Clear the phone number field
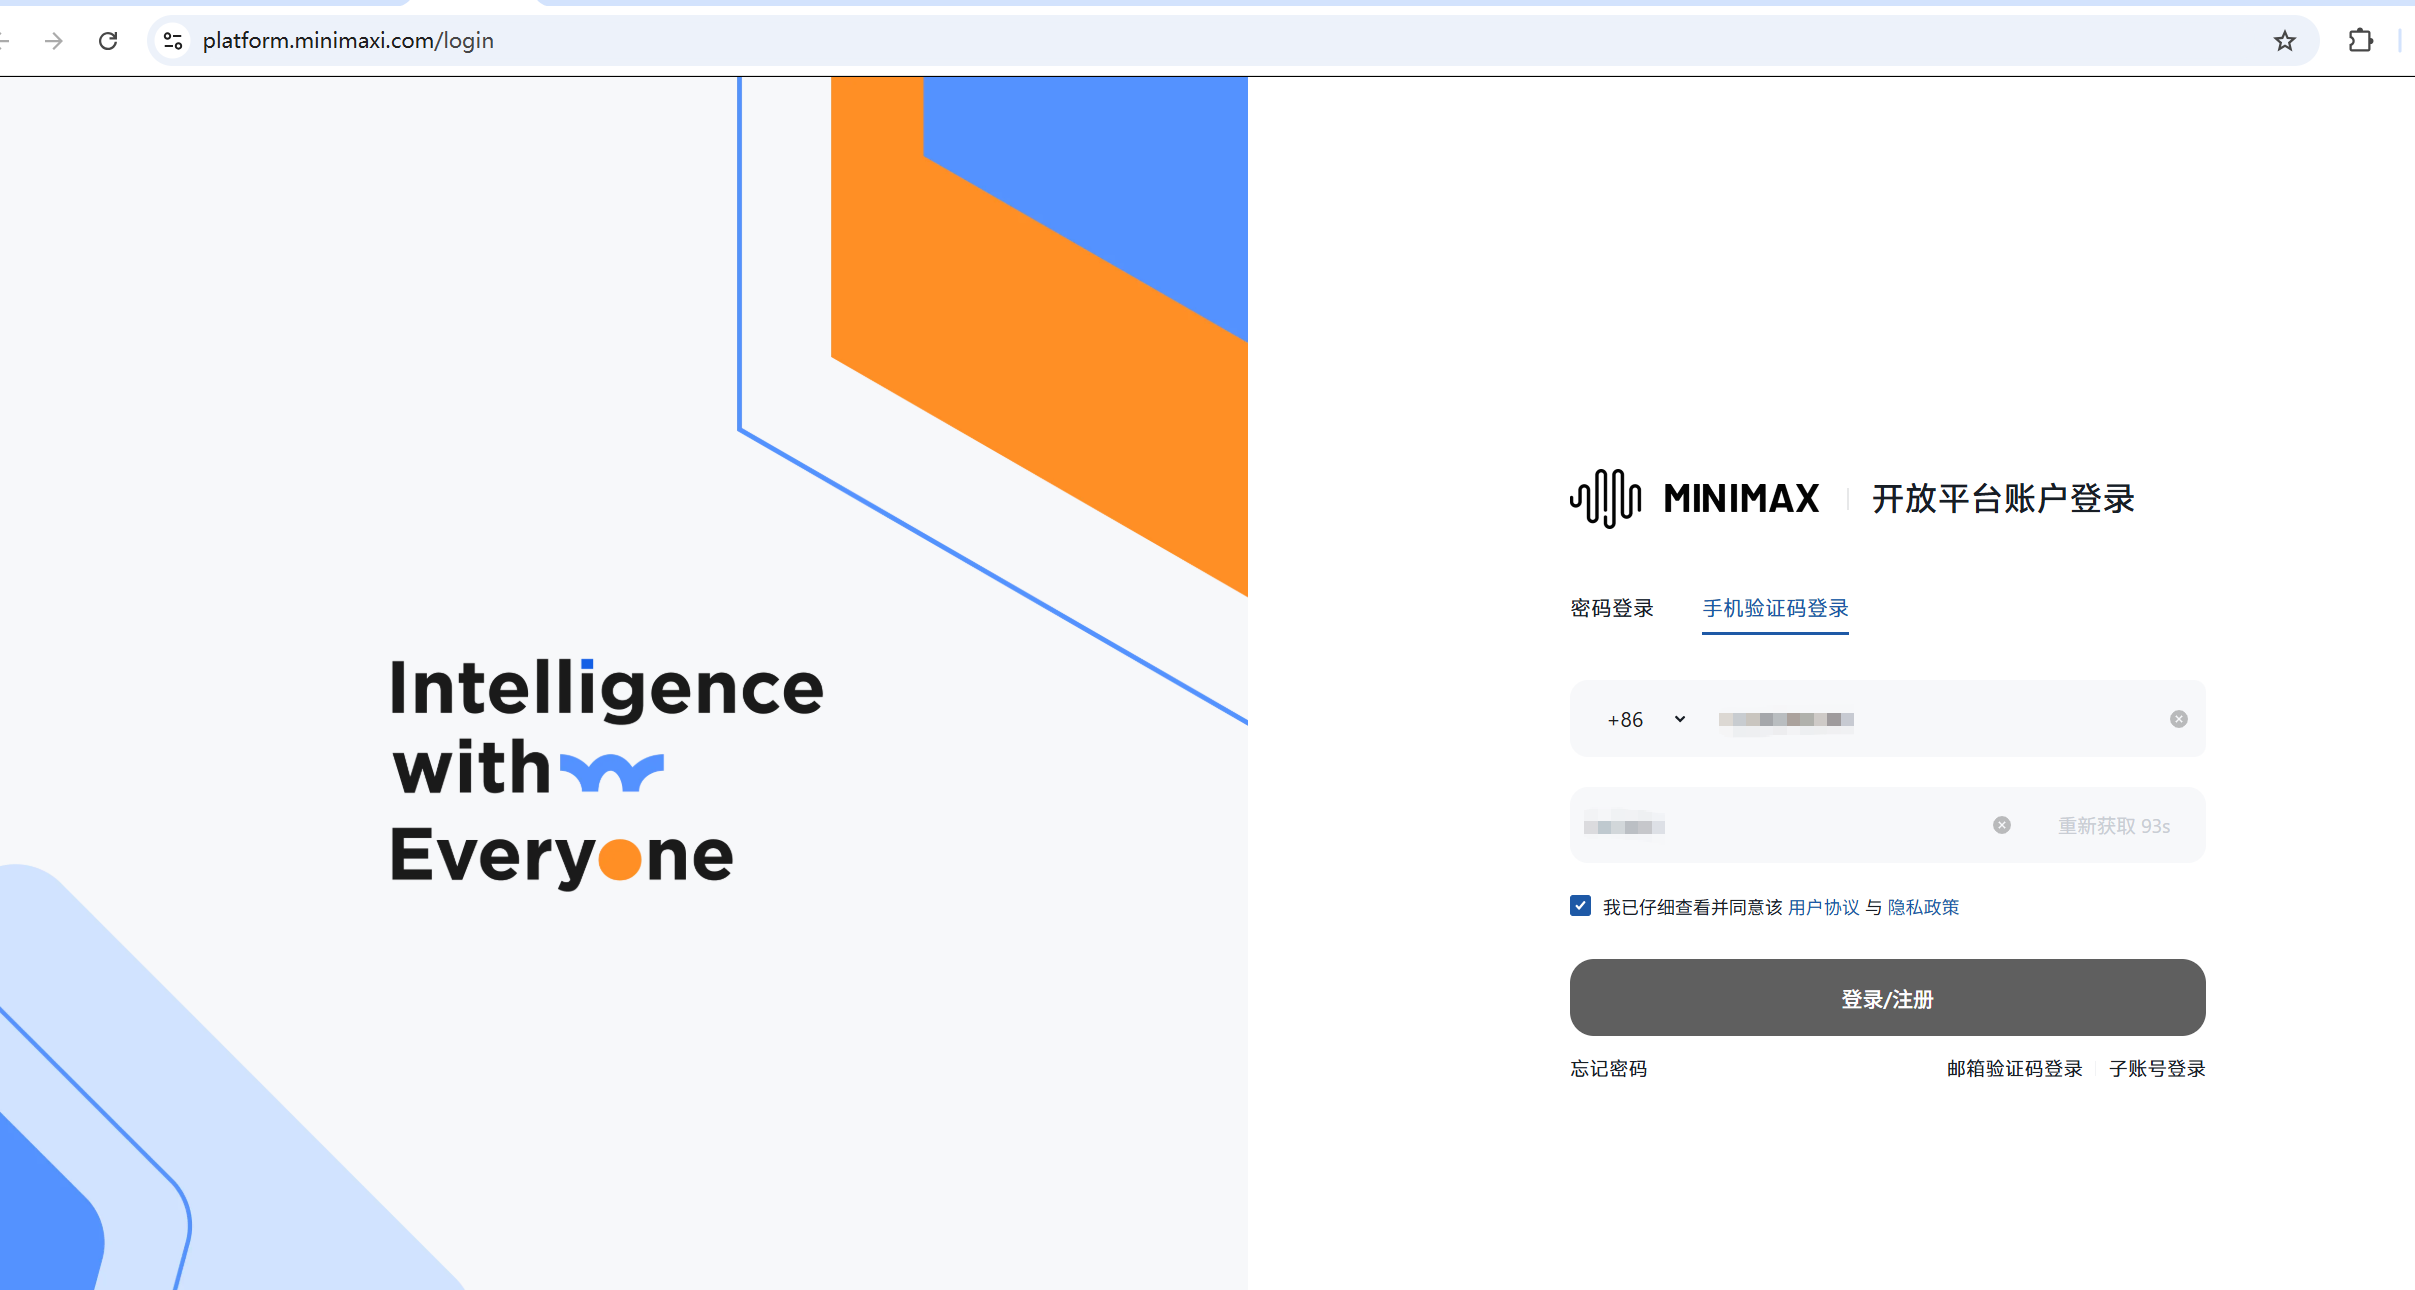This screenshot has height=1290, width=2415. (x=2178, y=719)
